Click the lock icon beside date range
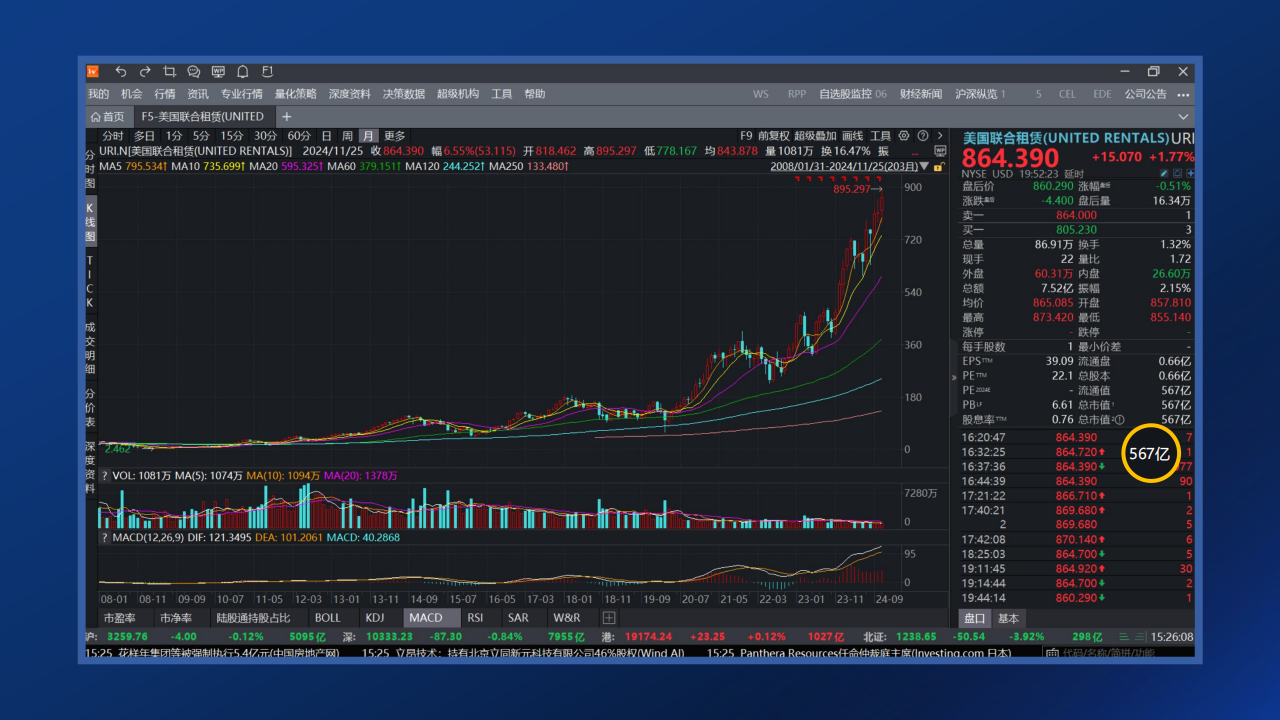Screen dimensions: 1280x720 941,166
